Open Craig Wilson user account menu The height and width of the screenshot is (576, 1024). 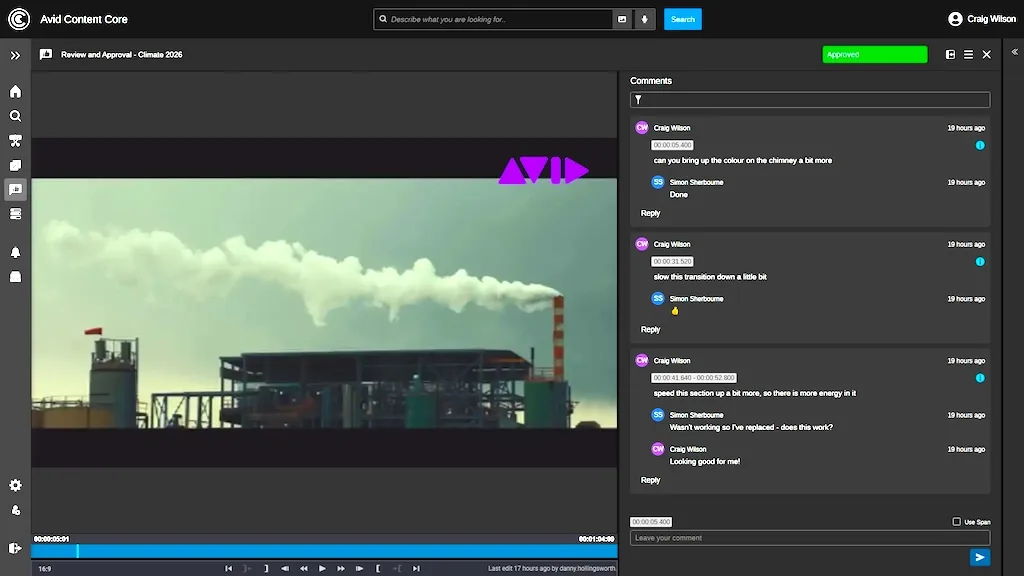981,19
